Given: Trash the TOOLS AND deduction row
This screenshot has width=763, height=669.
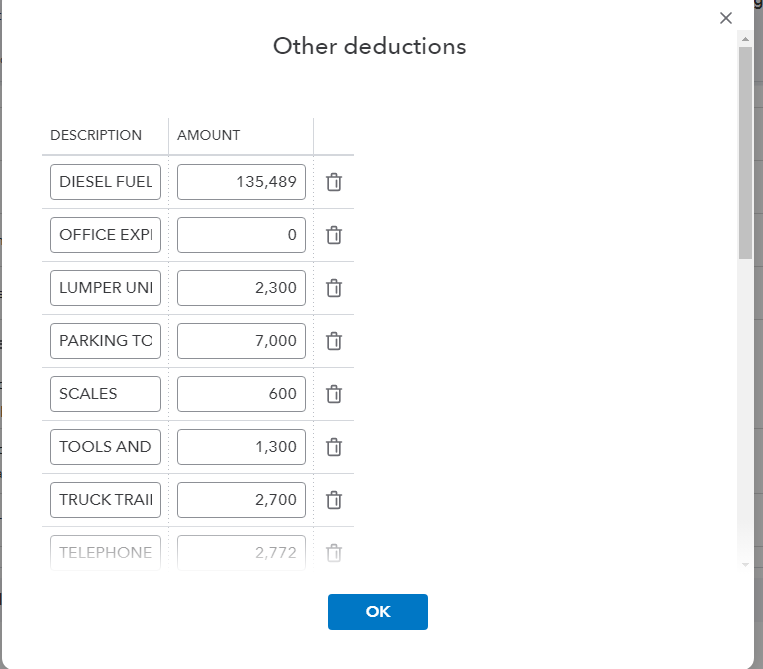Looking at the screenshot, I should pyautogui.click(x=334, y=447).
